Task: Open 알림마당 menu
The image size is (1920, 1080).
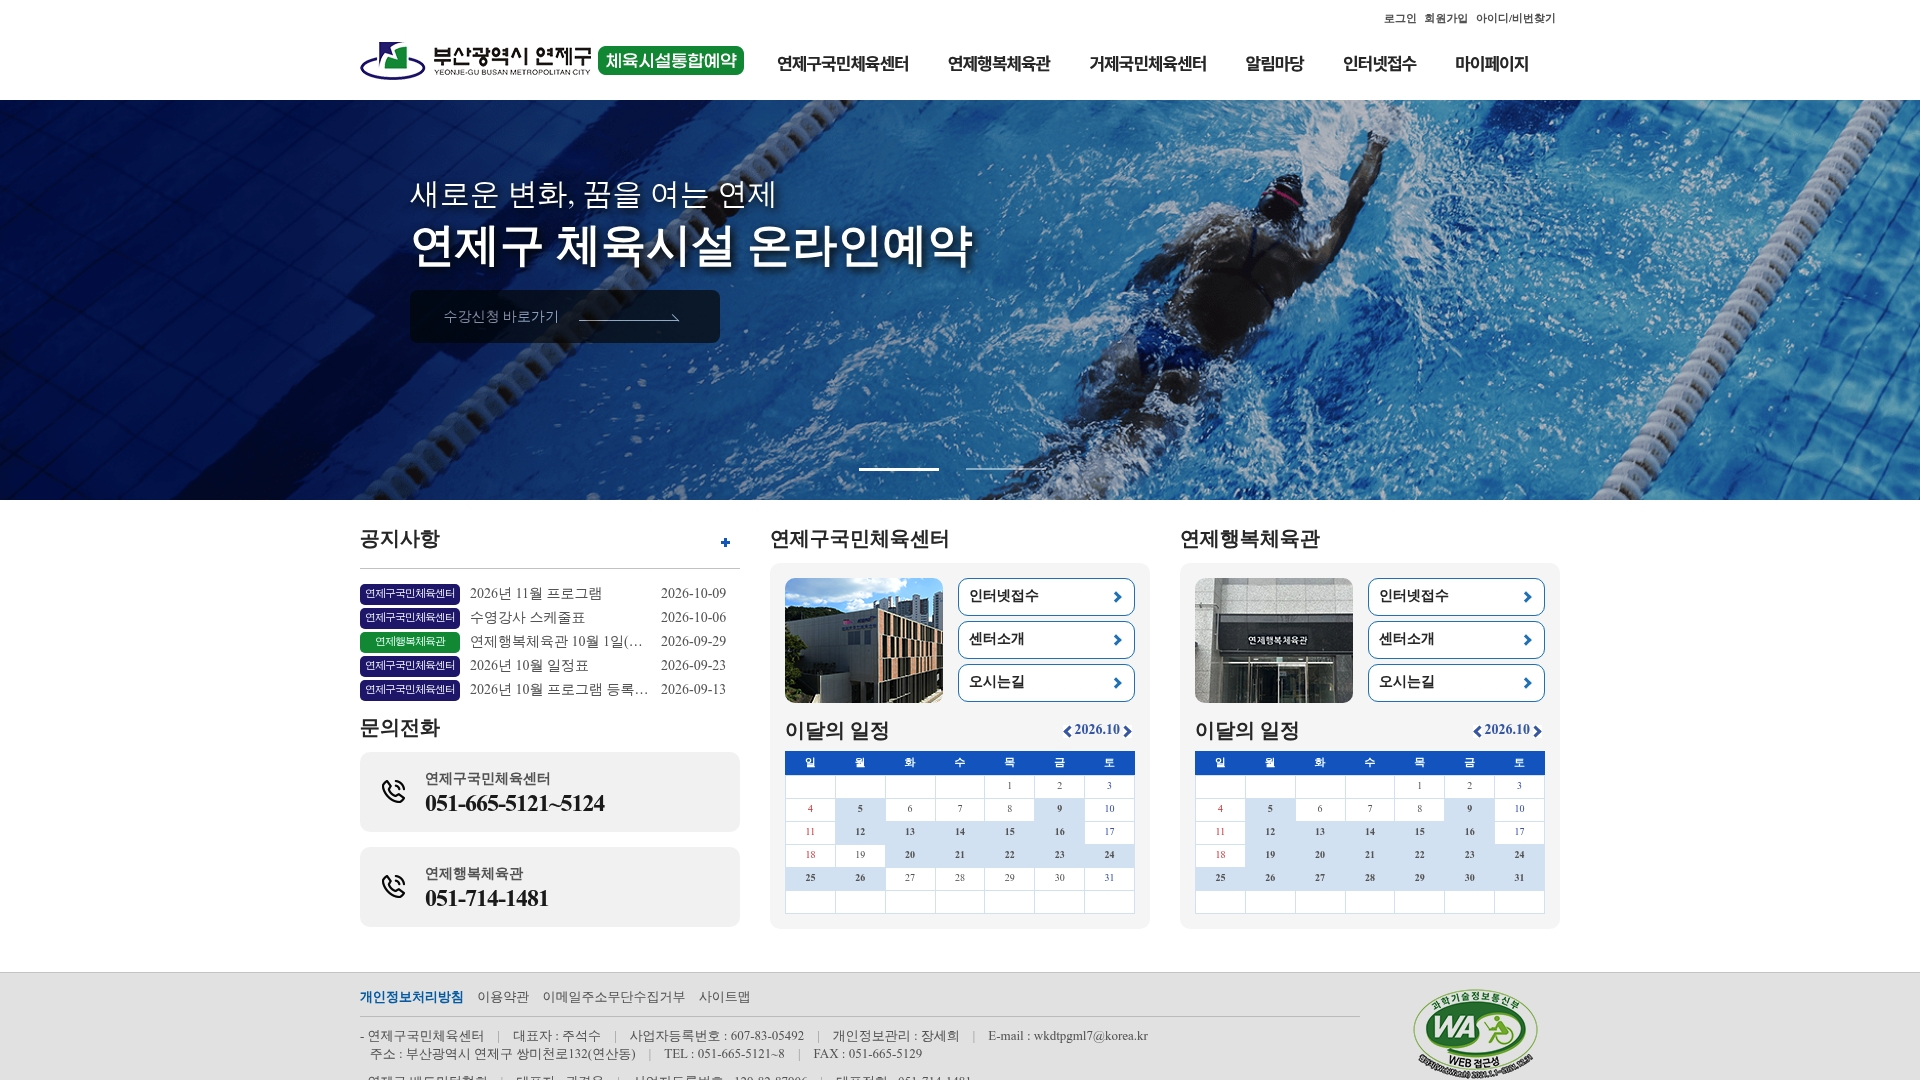Action: click(1275, 64)
